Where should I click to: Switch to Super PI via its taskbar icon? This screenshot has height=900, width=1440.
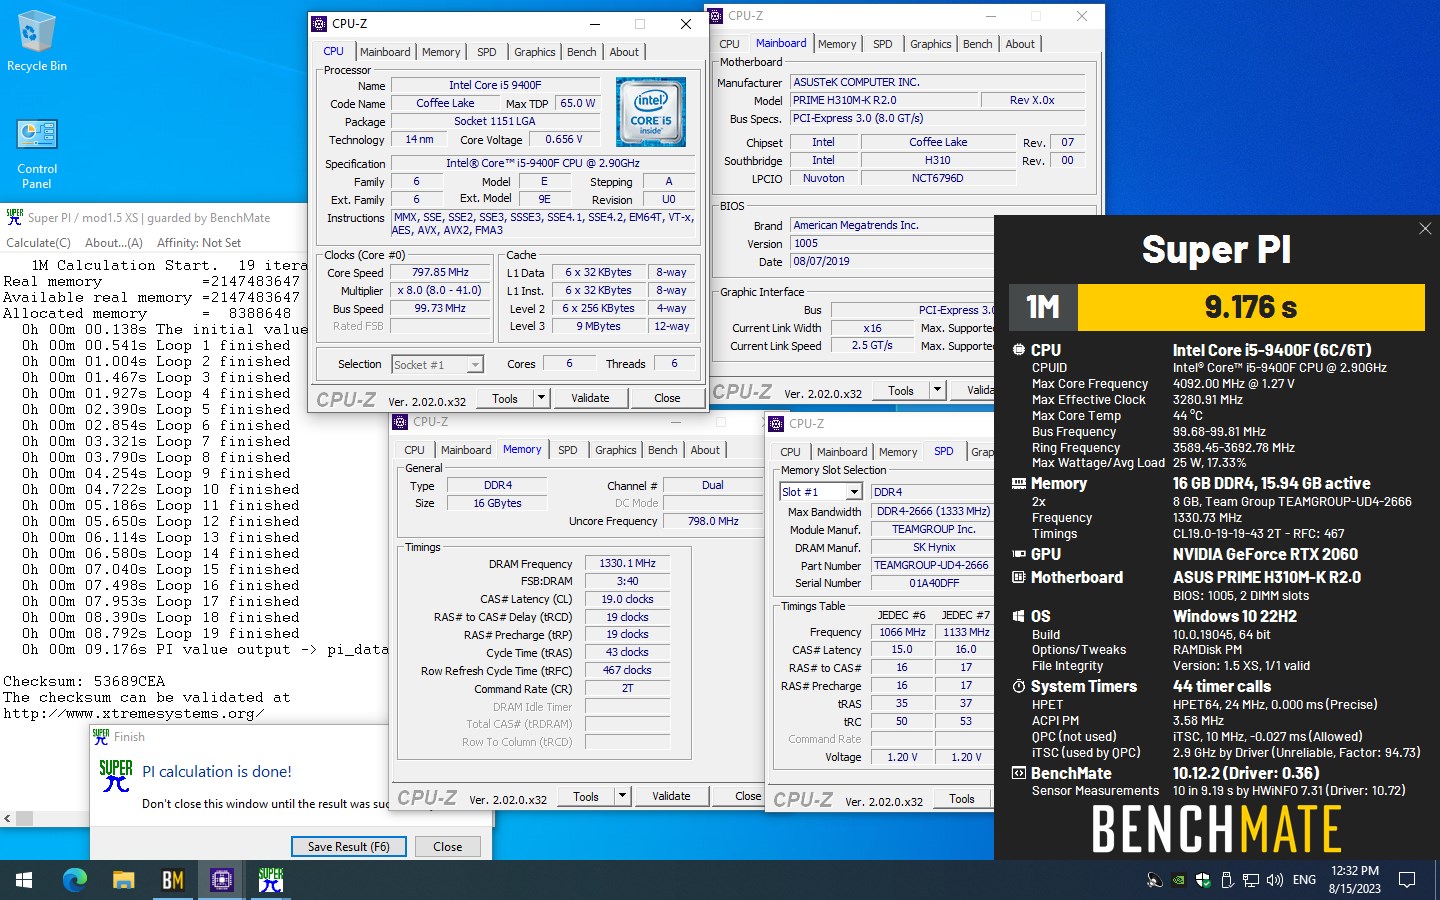point(271,880)
